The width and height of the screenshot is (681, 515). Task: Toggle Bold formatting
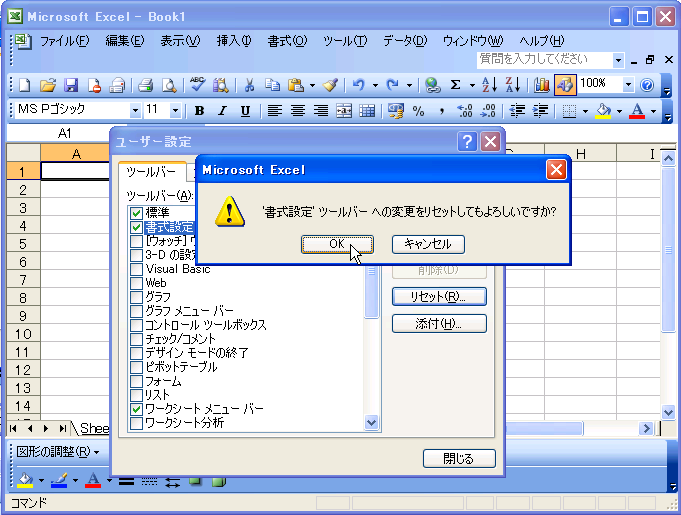[x=199, y=111]
